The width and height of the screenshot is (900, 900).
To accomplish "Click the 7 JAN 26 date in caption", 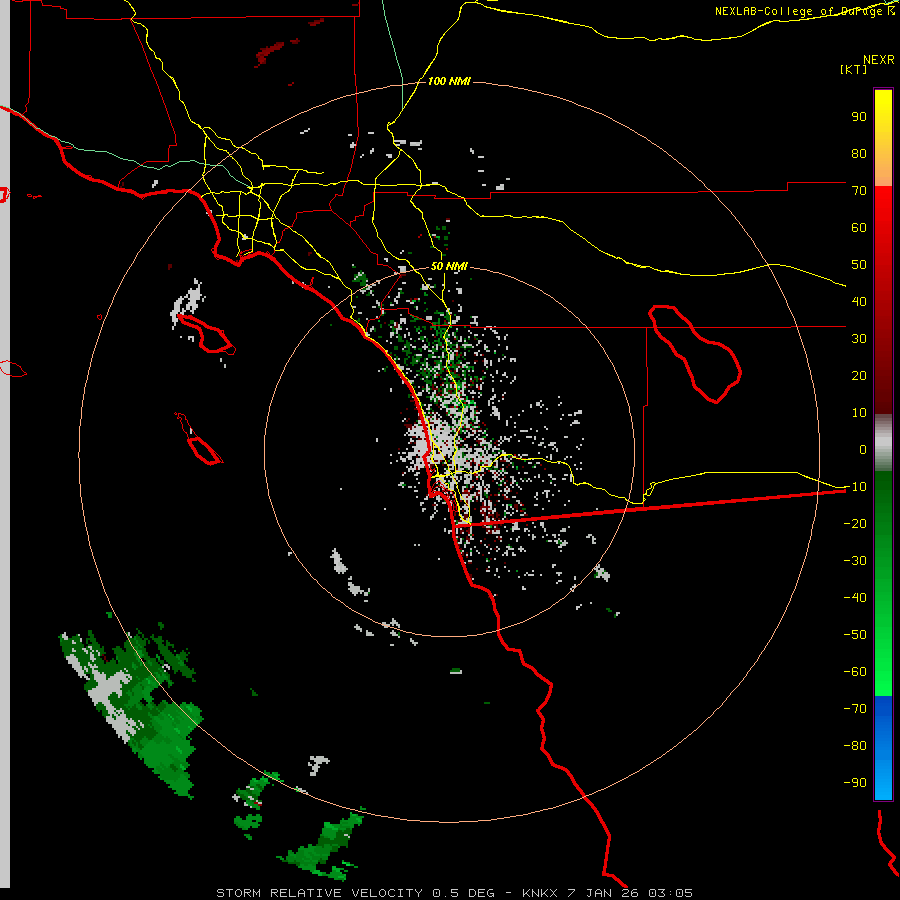I will point(604,893).
